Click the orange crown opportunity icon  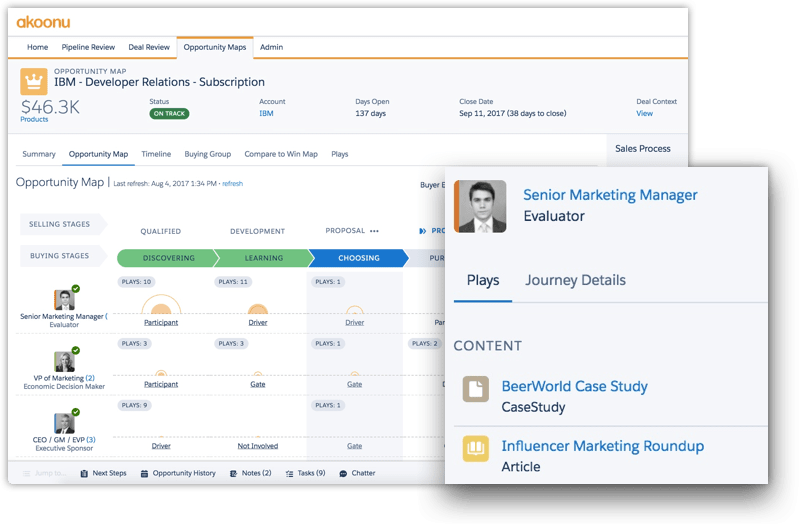34,82
